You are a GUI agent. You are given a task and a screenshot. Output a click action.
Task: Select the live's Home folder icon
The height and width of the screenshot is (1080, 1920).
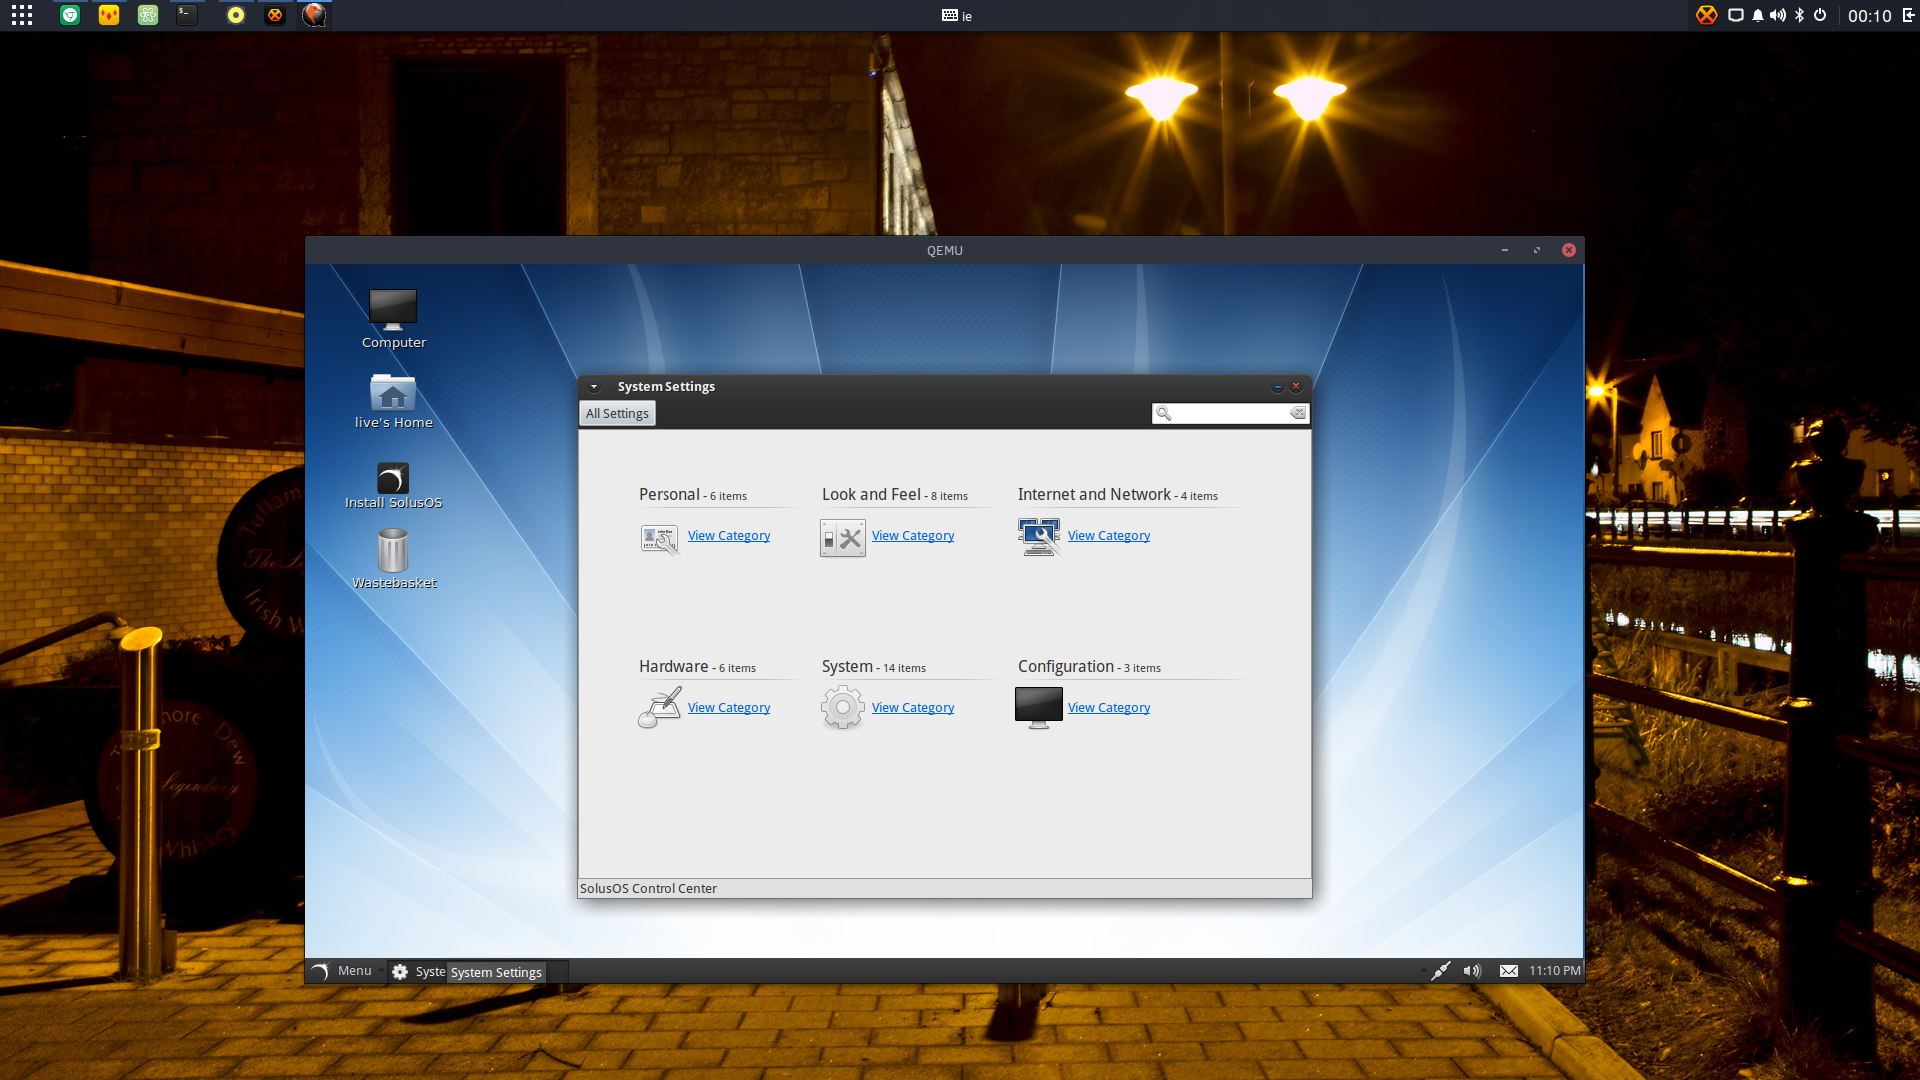(393, 401)
